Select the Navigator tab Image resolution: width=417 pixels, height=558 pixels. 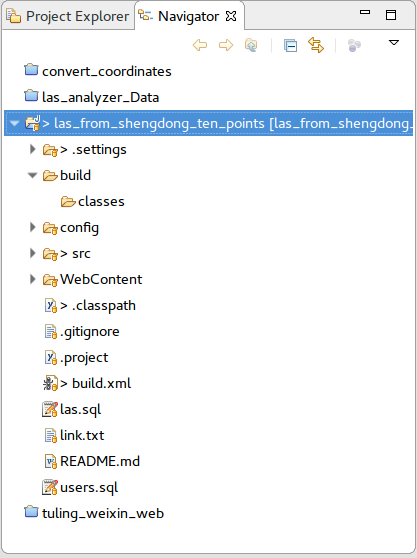coord(188,16)
